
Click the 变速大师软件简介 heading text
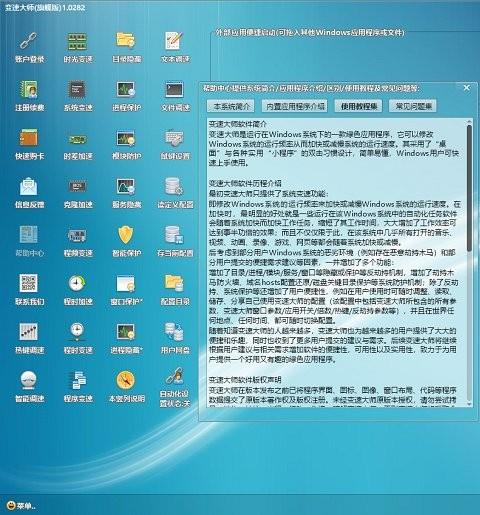pyautogui.click(x=238, y=124)
